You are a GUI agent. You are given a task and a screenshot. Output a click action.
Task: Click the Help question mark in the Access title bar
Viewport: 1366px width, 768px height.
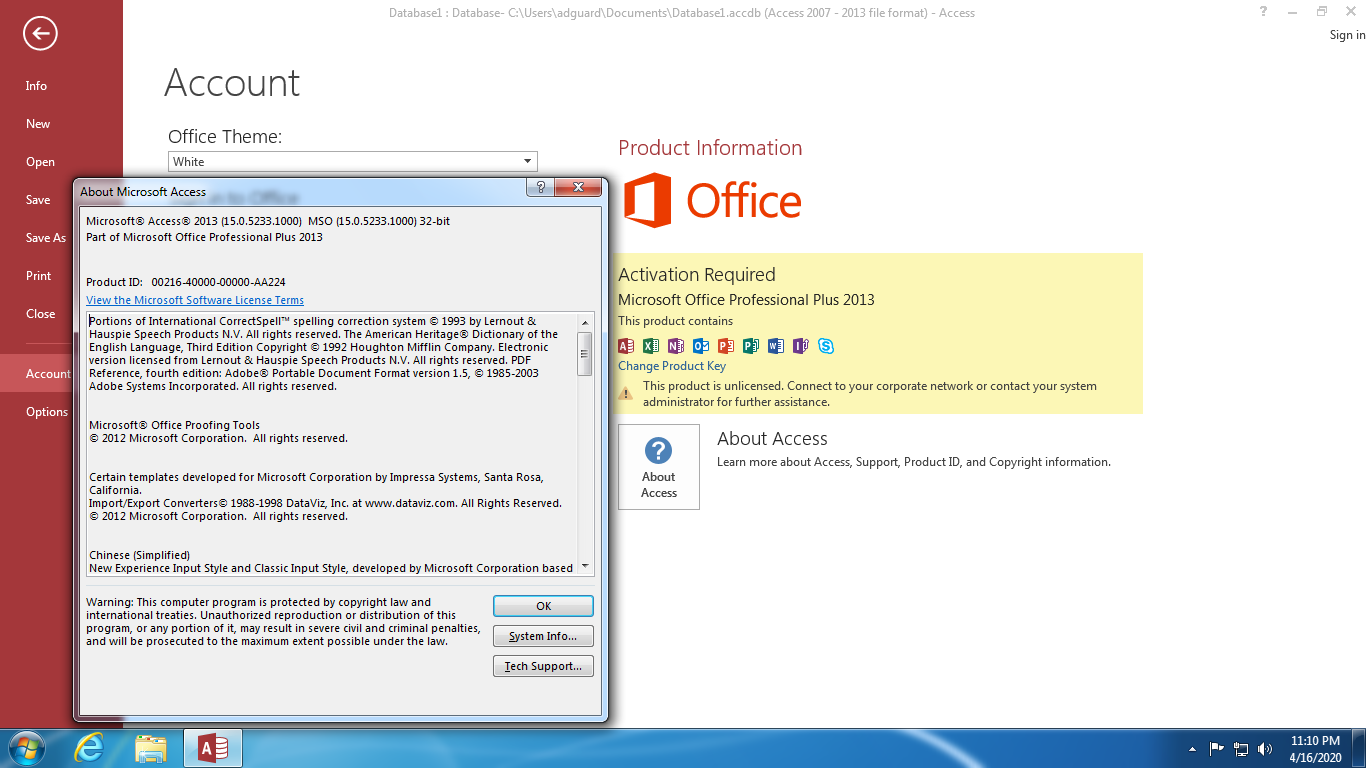[x=1264, y=12]
